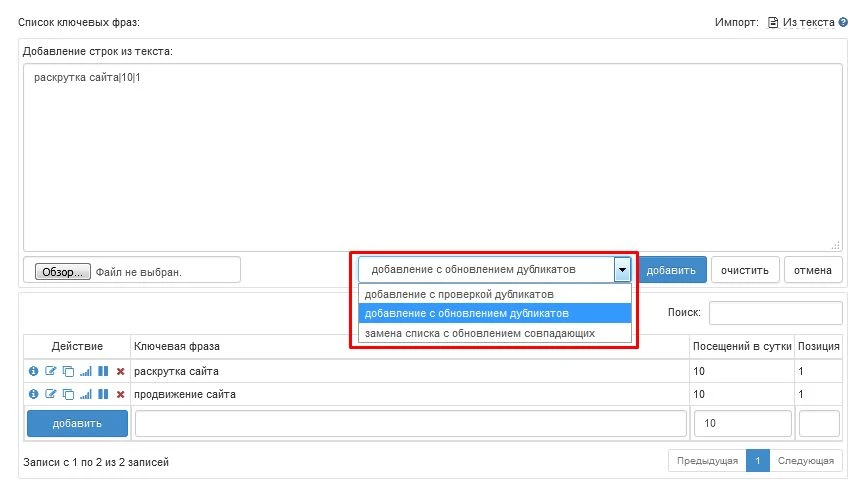Viewport: 857px width, 486px height.
Task: Click the 'Обзор...' file browse button
Action: point(63,271)
